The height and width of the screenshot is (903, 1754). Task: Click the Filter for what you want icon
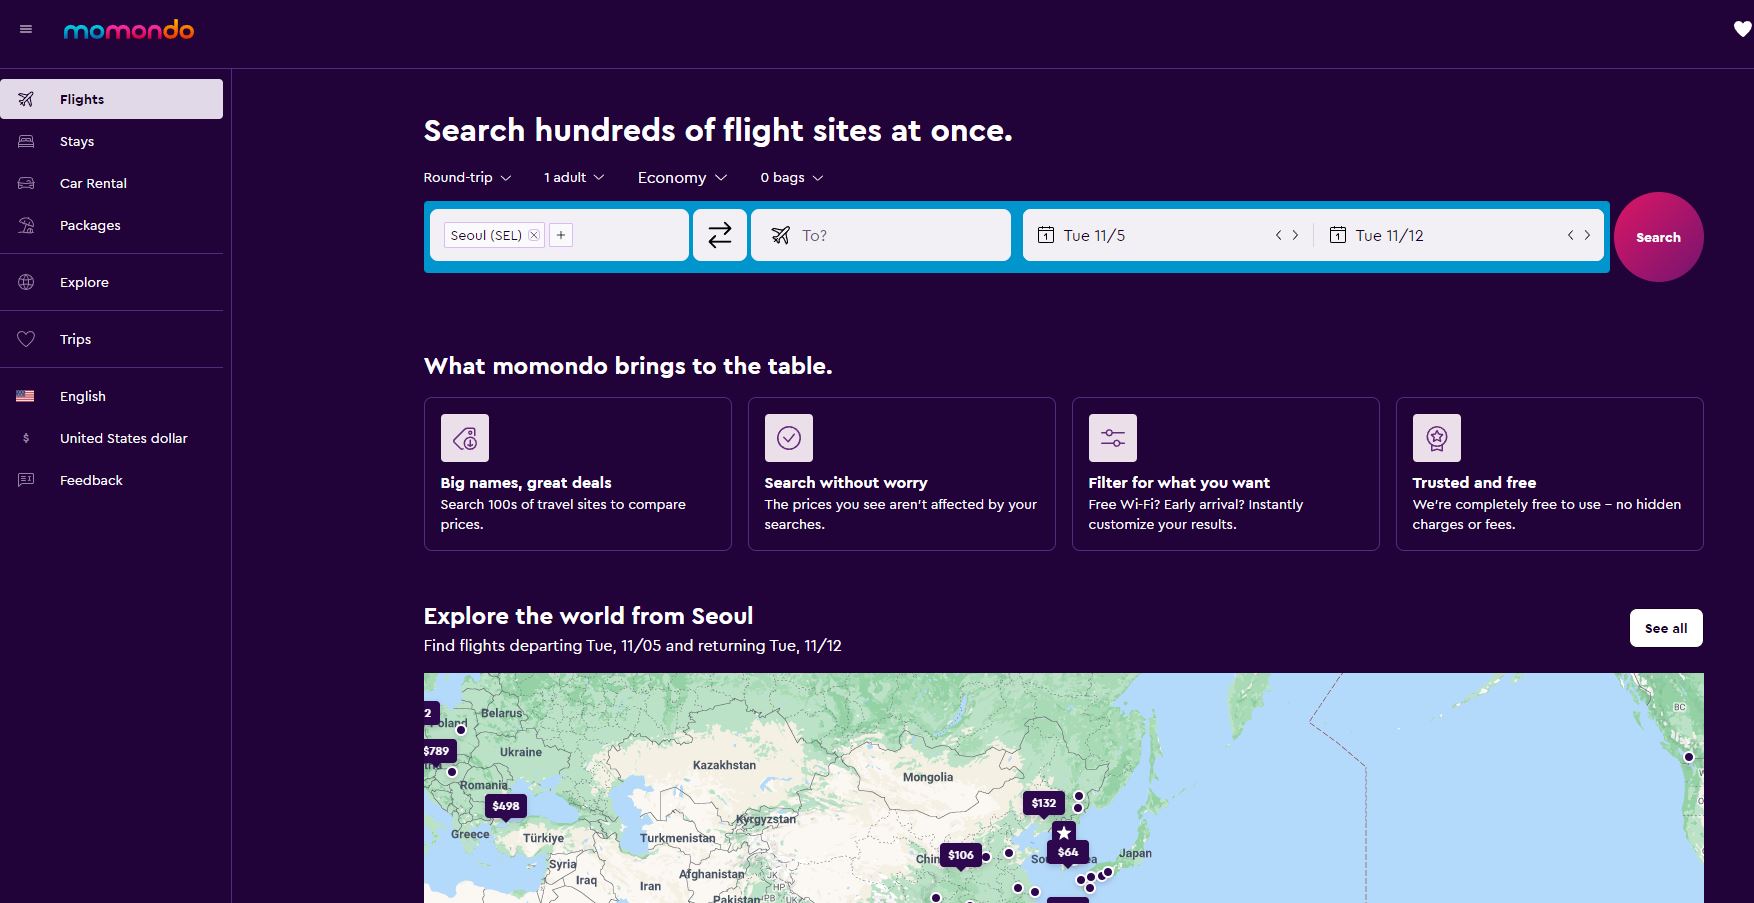pyautogui.click(x=1113, y=438)
